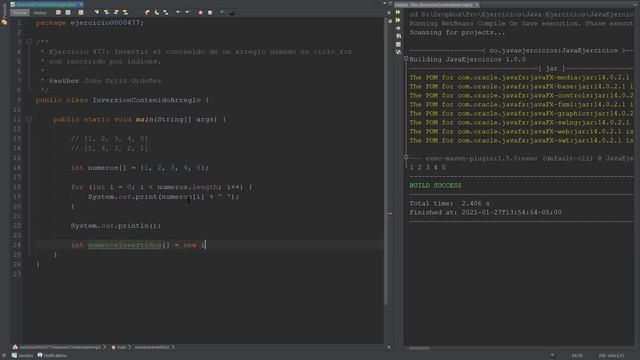The height and width of the screenshot is (360, 640).
Task: Click the System.out.println() line 22
Action: click(x=116, y=226)
